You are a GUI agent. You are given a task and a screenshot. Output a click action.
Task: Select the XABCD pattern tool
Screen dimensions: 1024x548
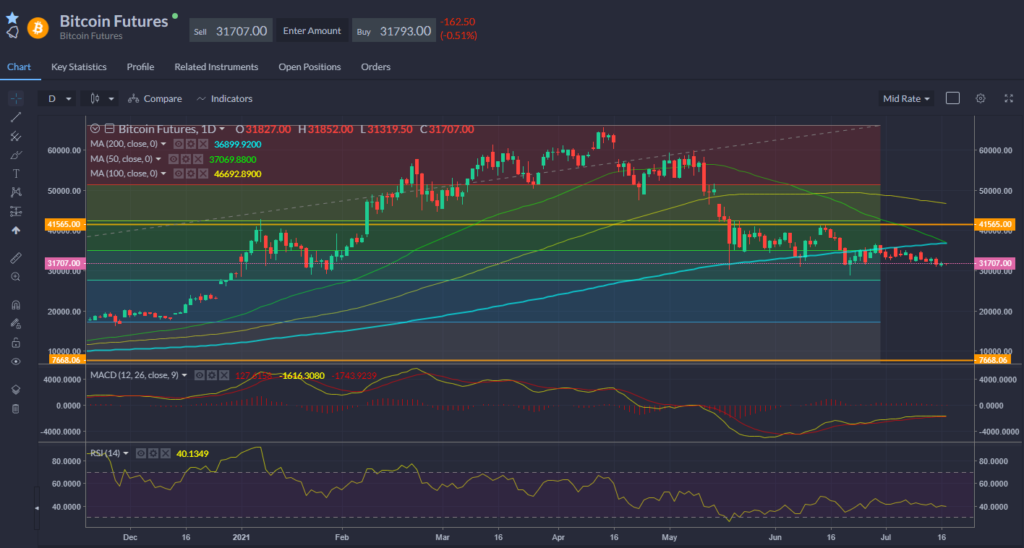click(x=16, y=193)
